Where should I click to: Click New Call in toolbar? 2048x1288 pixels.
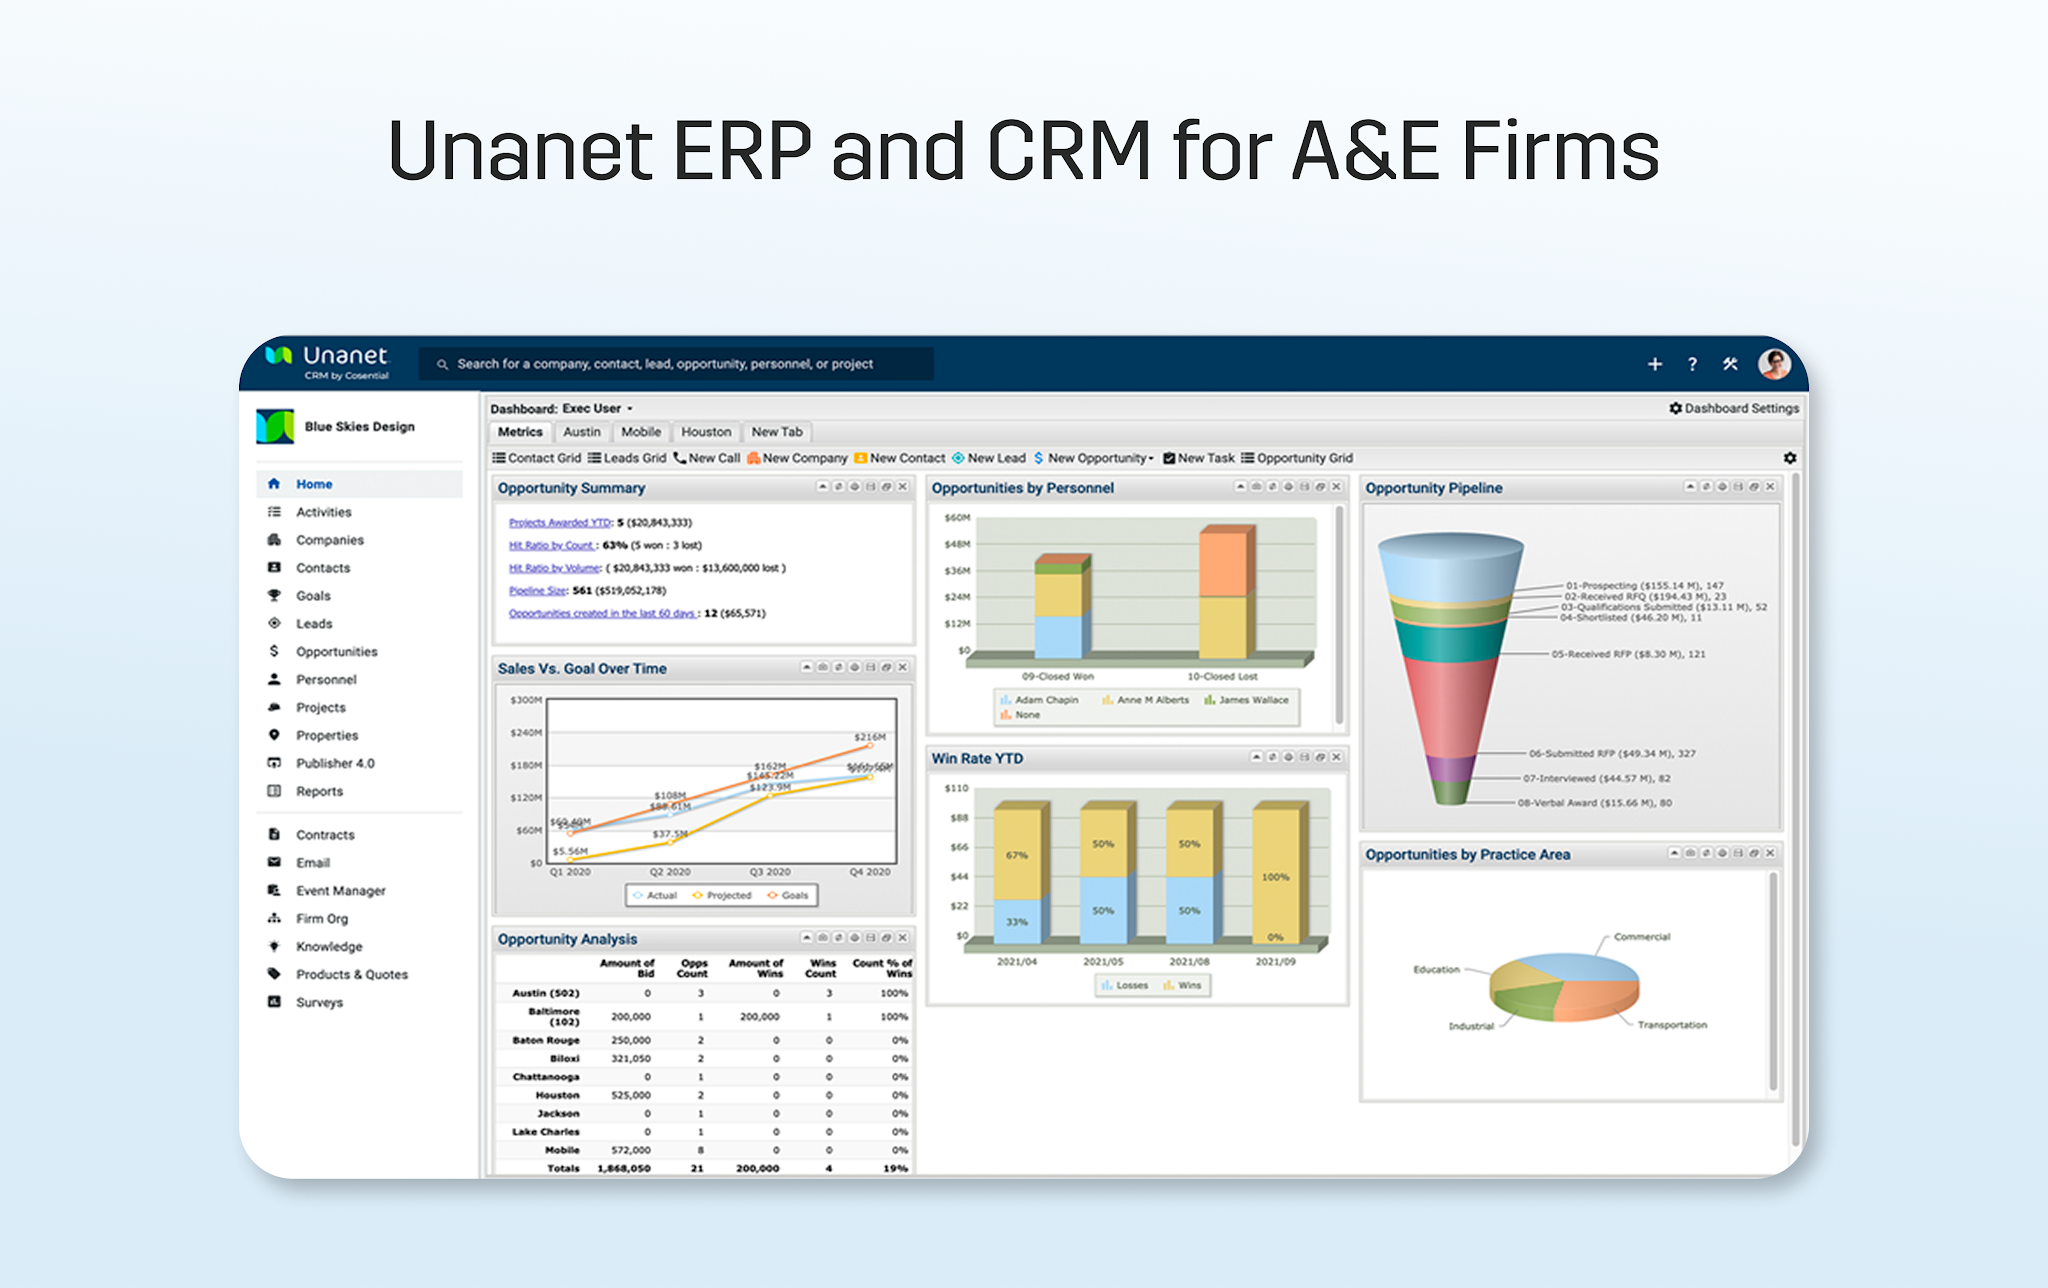[x=707, y=458]
